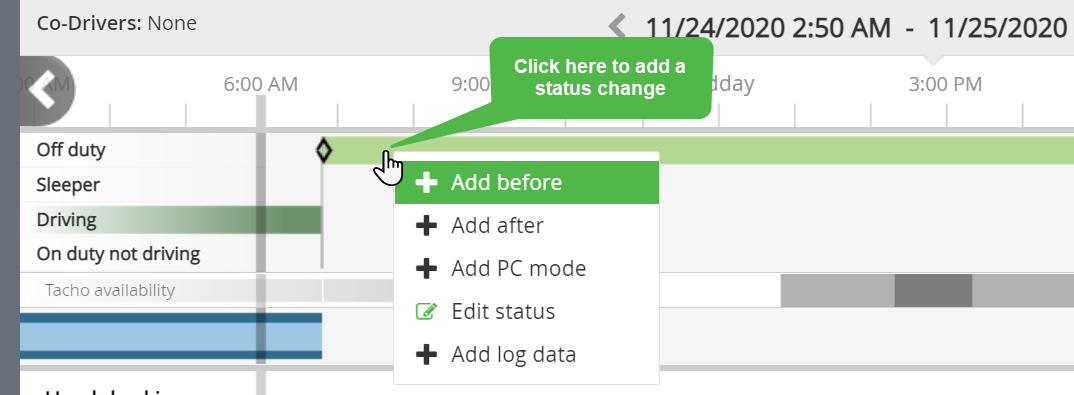
Task: Click the green status change tooltip
Action: [x=600, y=78]
